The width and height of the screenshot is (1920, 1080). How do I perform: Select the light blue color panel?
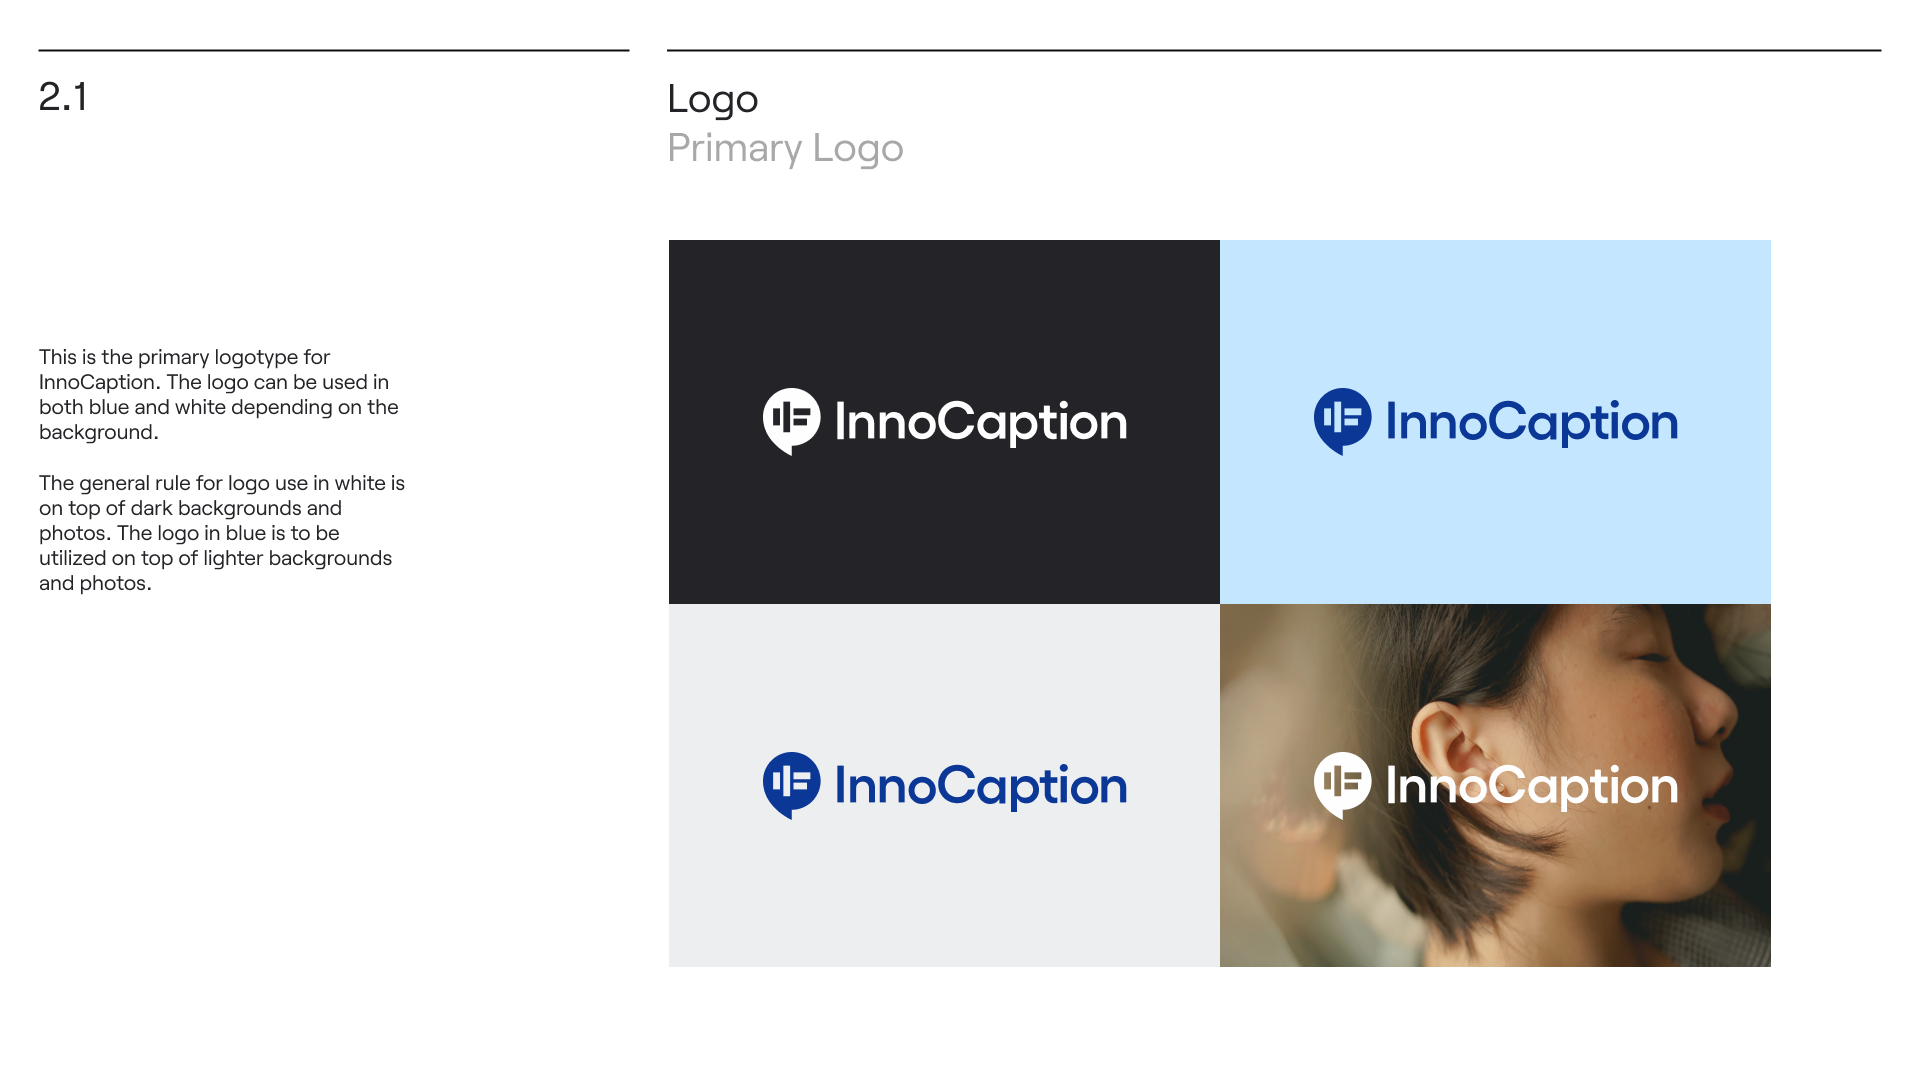[x=1495, y=422]
